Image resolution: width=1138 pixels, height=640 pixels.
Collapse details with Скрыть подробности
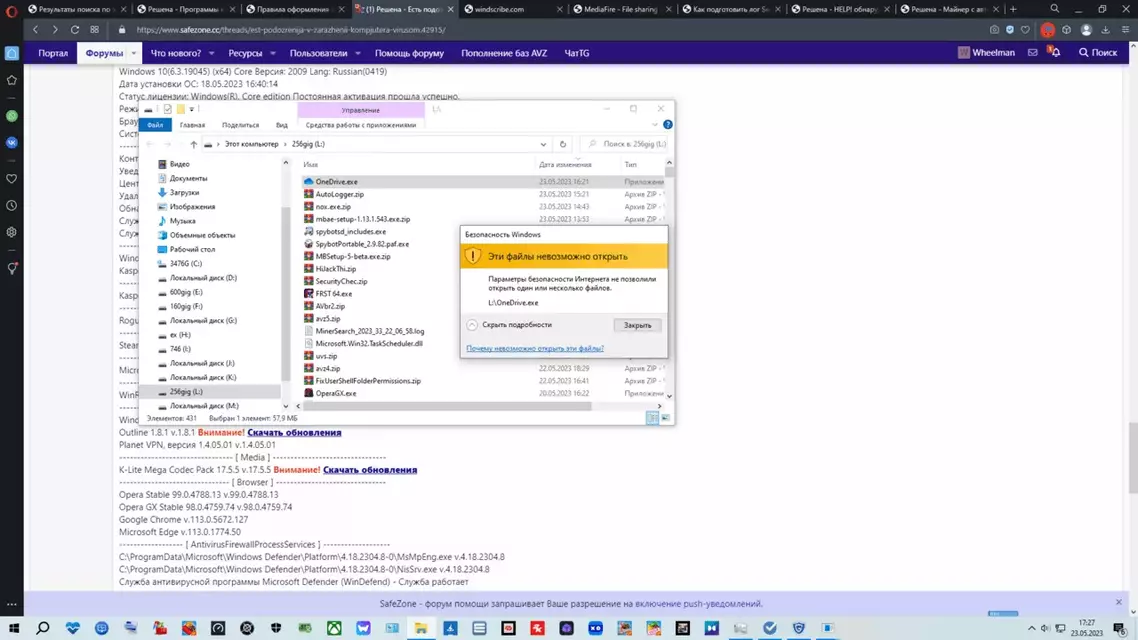tap(509, 325)
